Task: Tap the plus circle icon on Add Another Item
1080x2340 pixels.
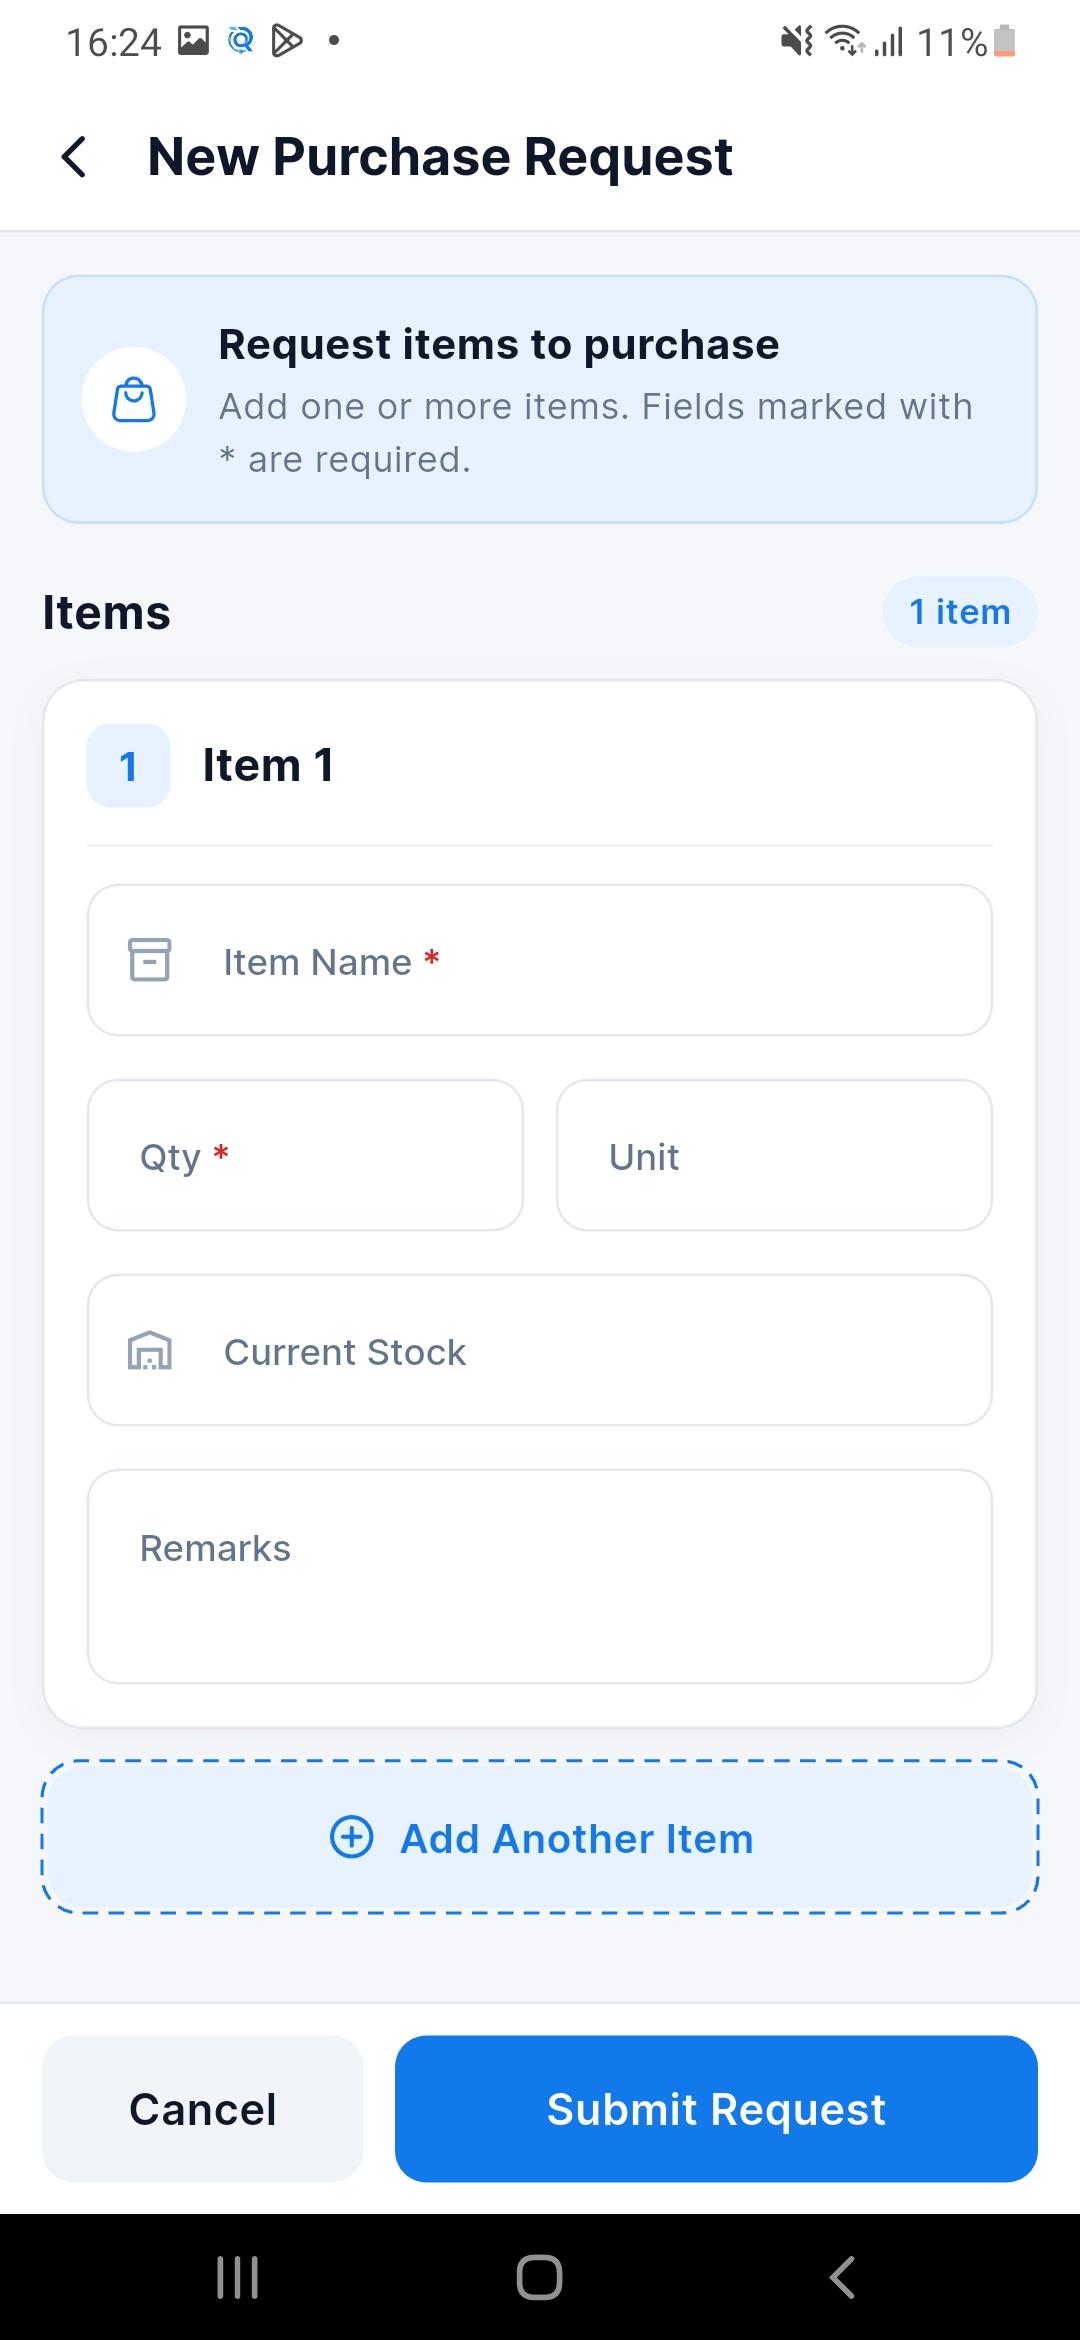Action: pos(352,1837)
